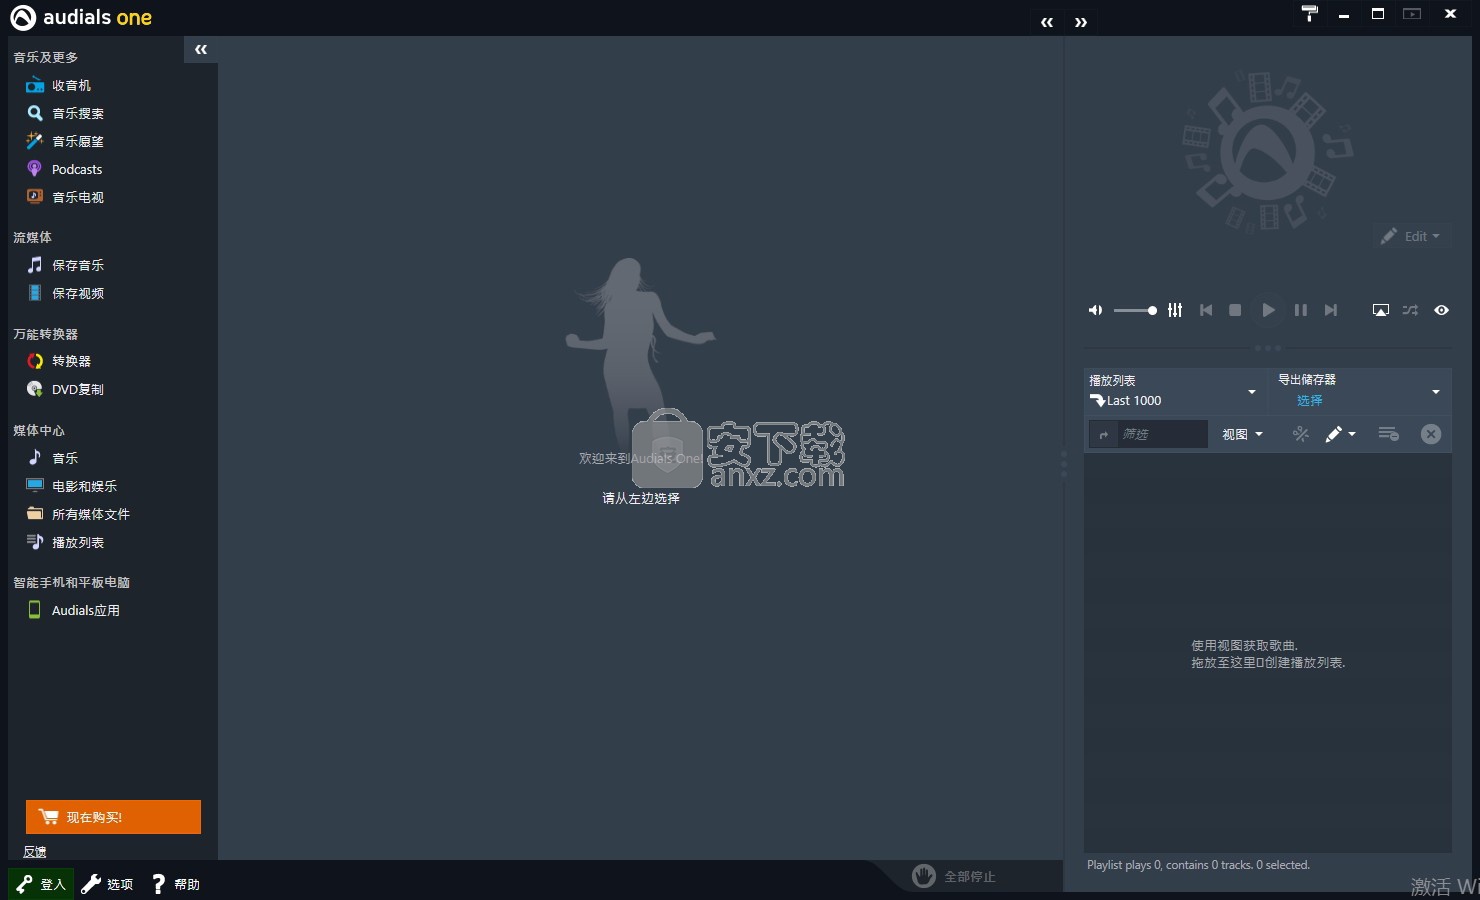Toggle the eye visibility icon in player

coord(1441,310)
